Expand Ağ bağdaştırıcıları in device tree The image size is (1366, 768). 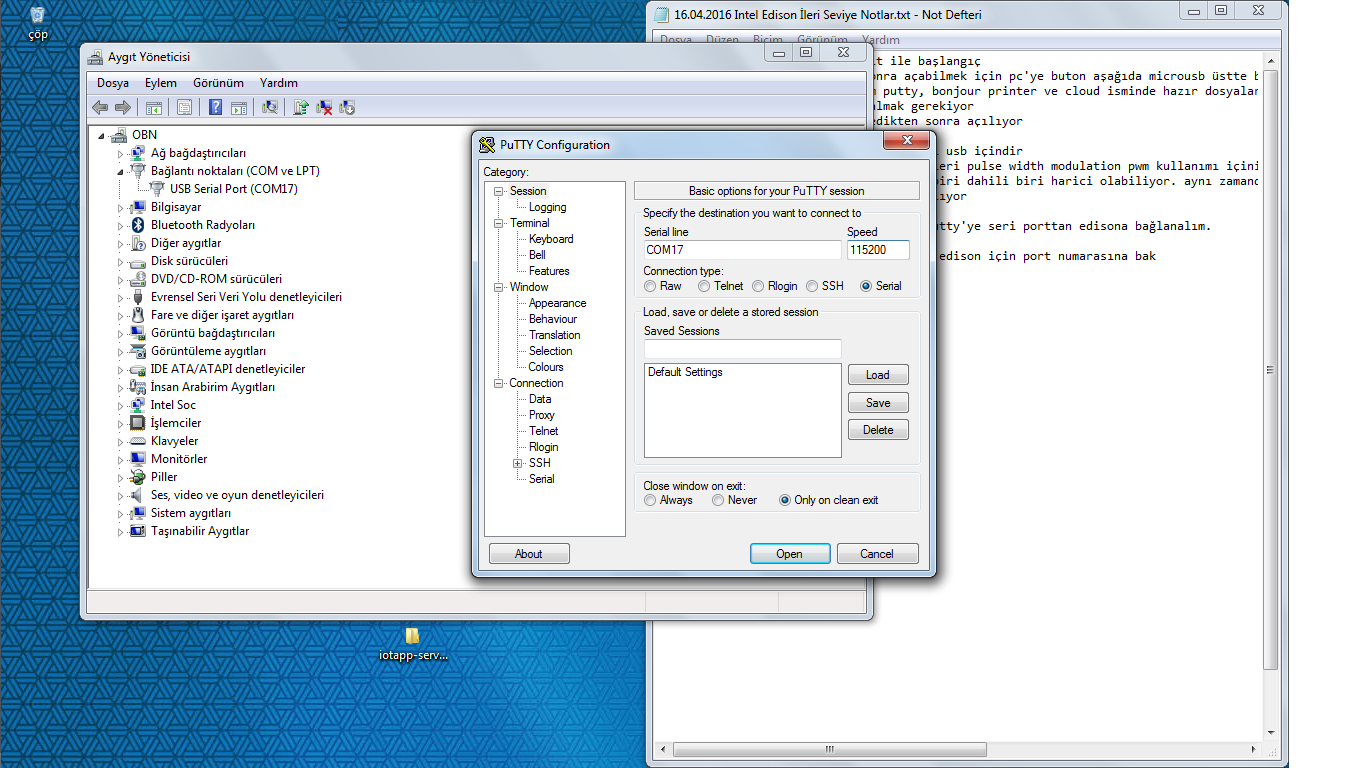coord(121,154)
